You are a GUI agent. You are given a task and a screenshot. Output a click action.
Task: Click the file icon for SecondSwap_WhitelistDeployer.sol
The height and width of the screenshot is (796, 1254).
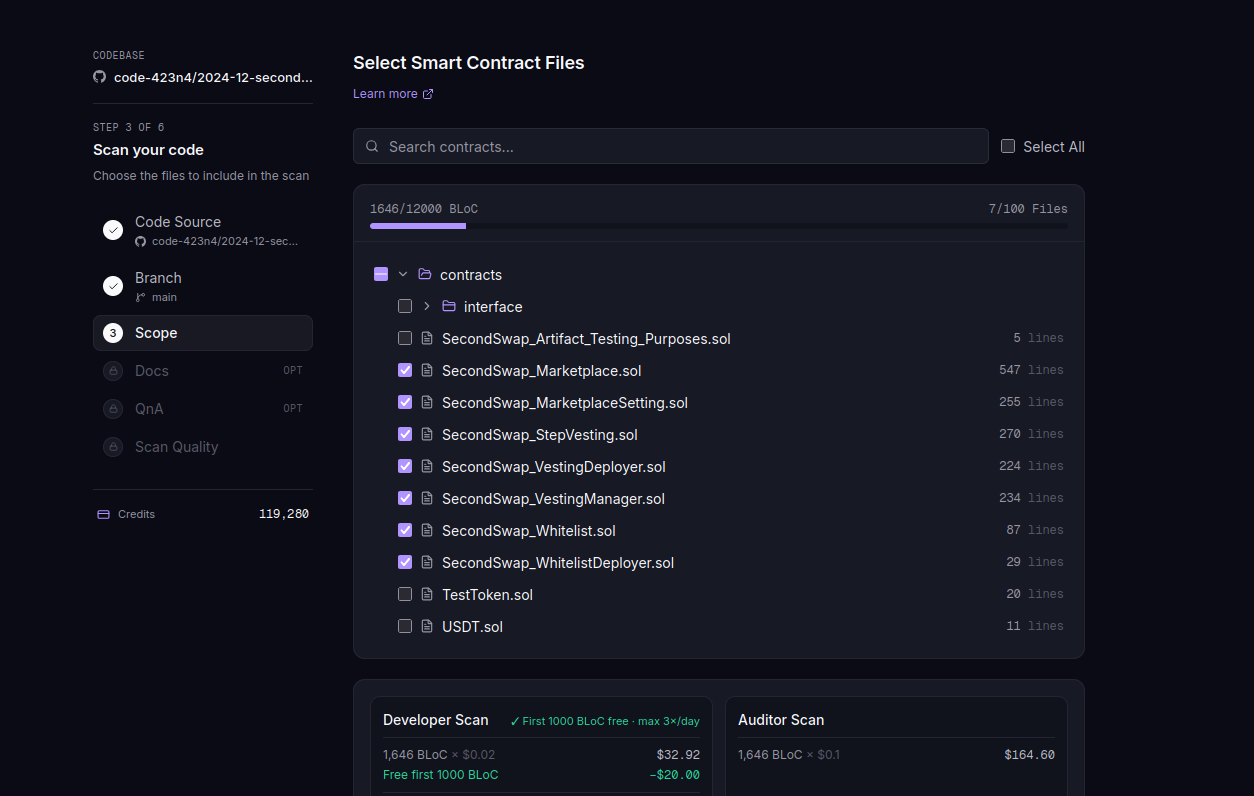(x=427, y=562)
